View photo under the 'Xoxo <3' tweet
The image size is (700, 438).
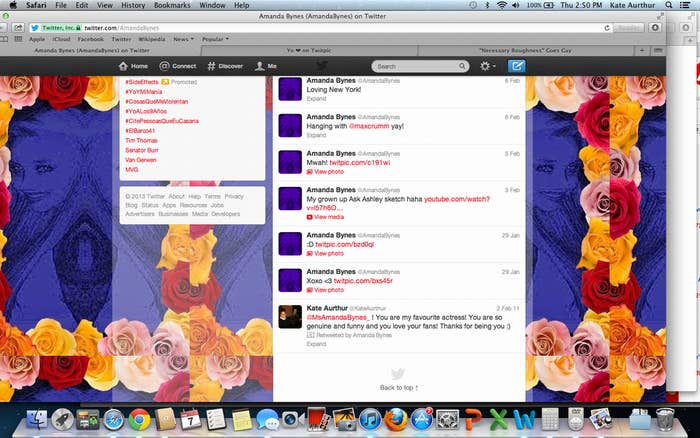(325, 290)
